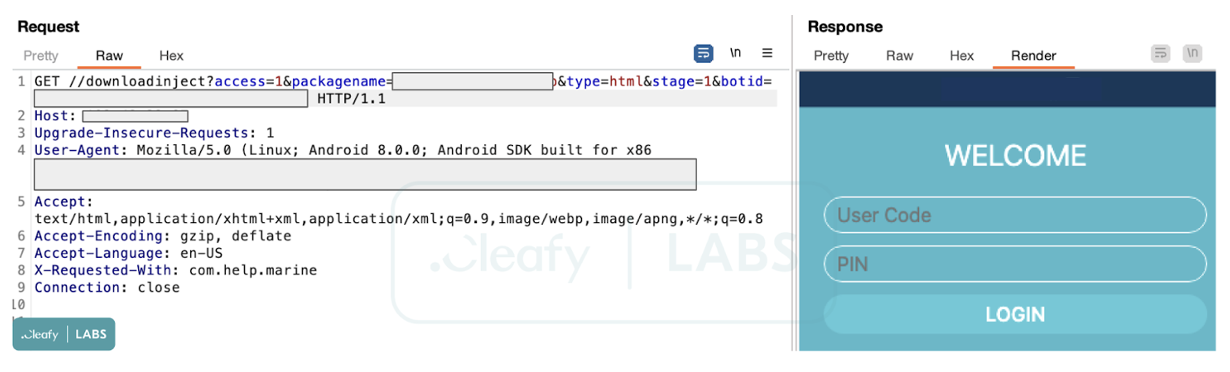The height and width of the screenshot is (372, 1230).
Task: Open the Hex tab in Request panel
Action: [x=171, y=56]
